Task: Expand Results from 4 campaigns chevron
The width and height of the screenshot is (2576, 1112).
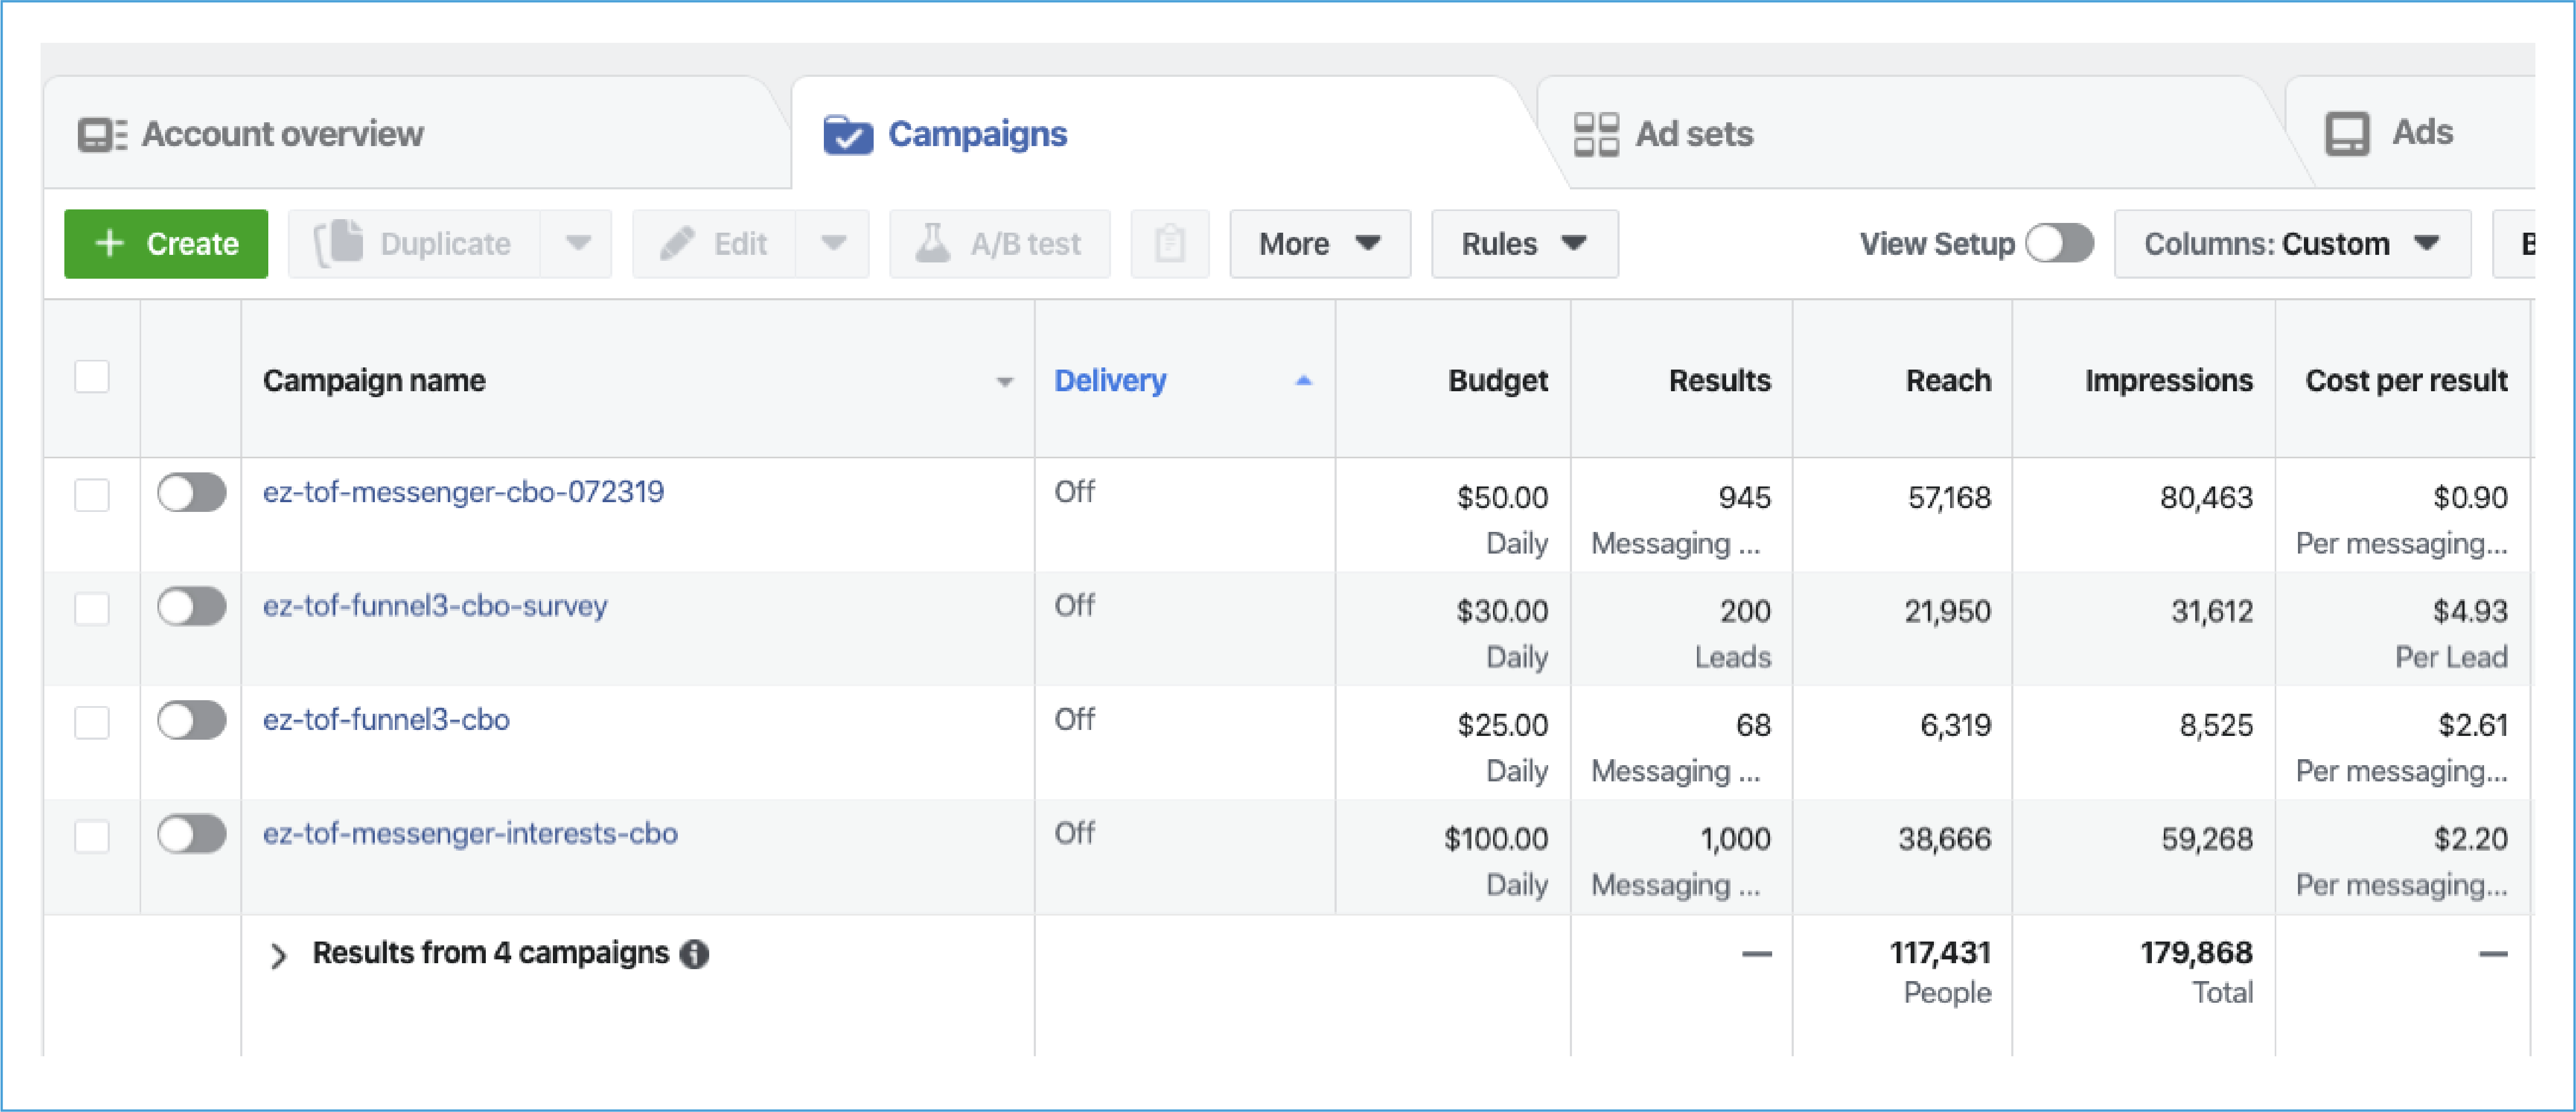Action: (x=279, y=955)
